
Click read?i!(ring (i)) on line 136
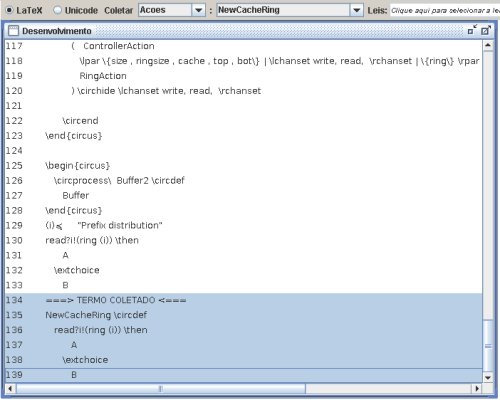click(101, 330)
